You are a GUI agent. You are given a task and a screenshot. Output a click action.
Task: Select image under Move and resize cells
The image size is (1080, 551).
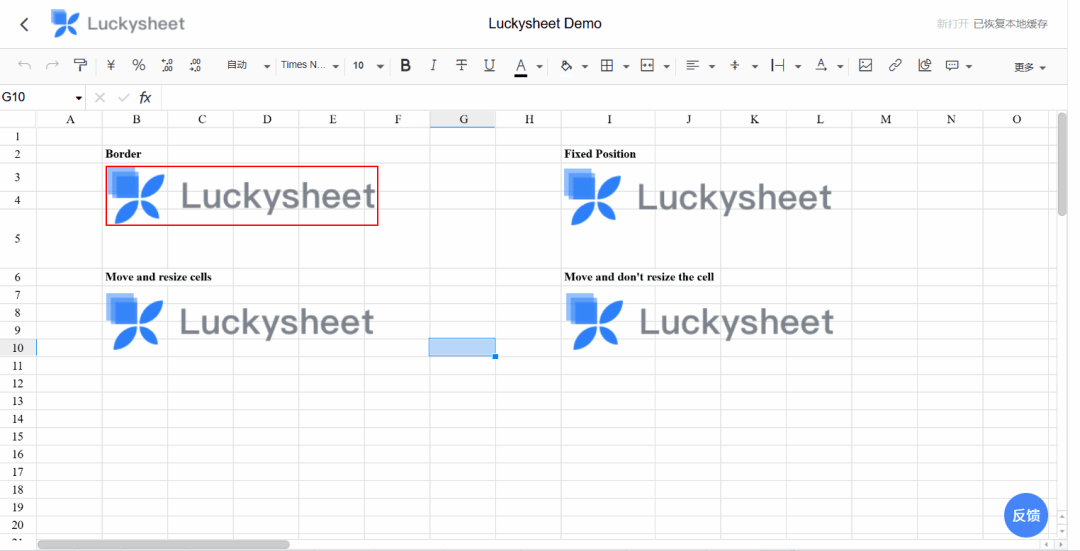pos(240,321)
